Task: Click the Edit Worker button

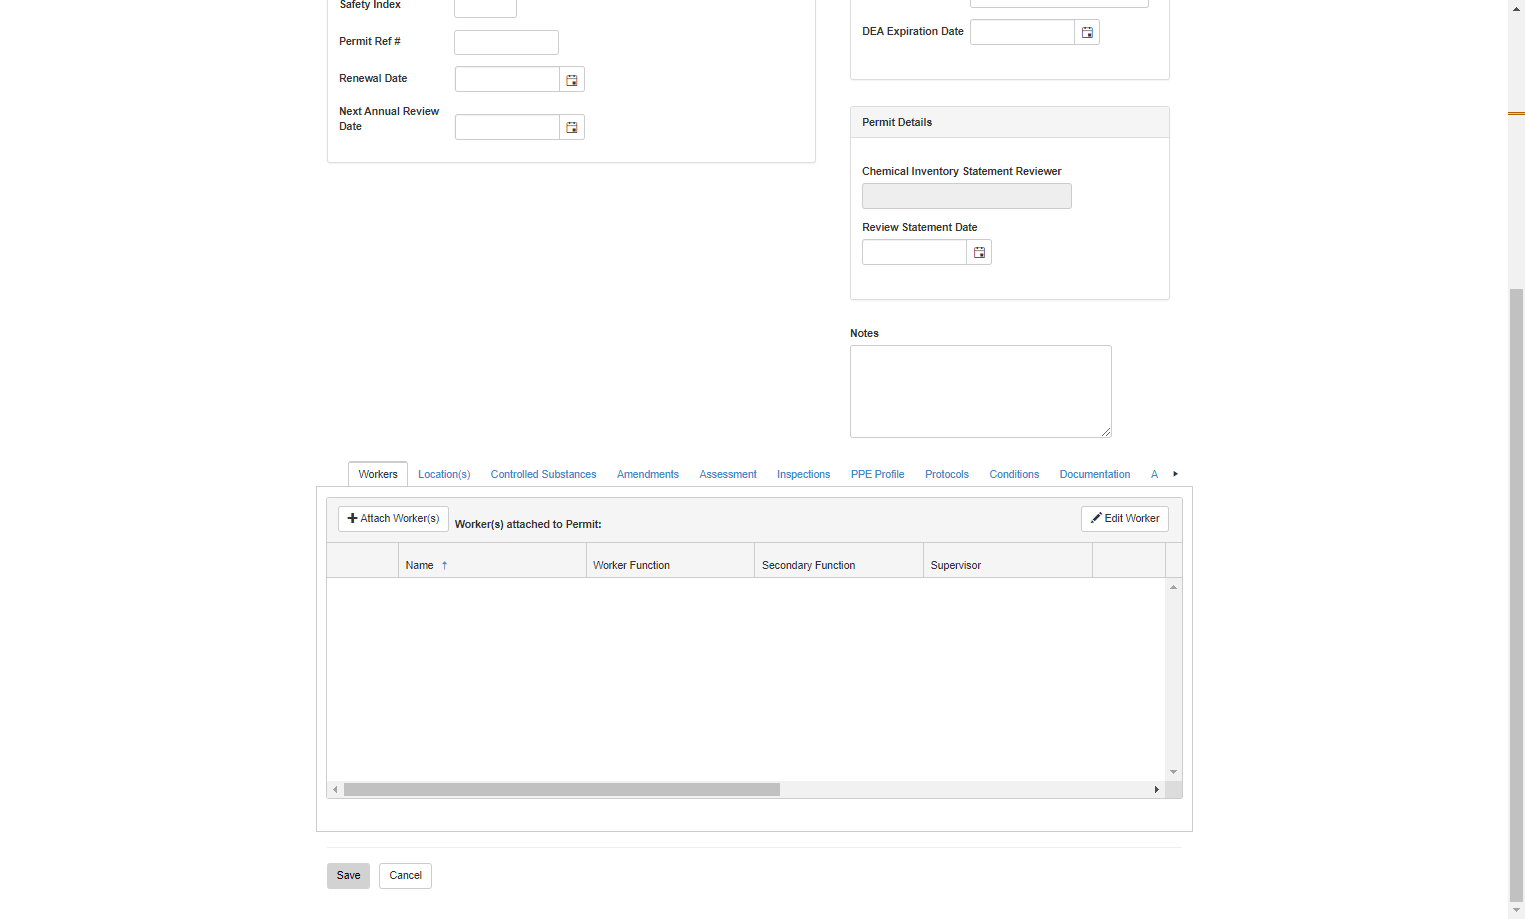Action: pyautogui.click(x=1125, y=518)
